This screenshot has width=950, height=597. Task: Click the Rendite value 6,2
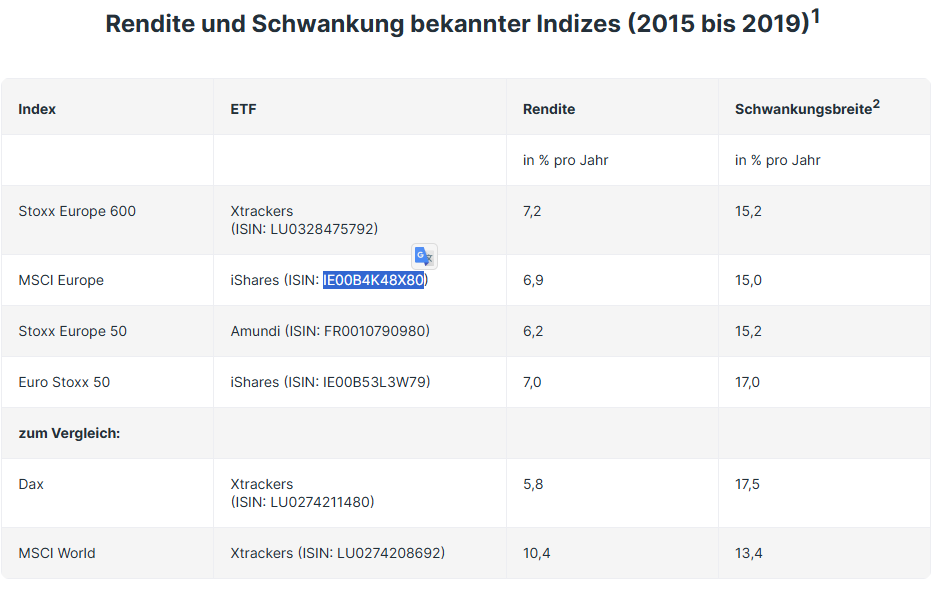coord(533,331)
